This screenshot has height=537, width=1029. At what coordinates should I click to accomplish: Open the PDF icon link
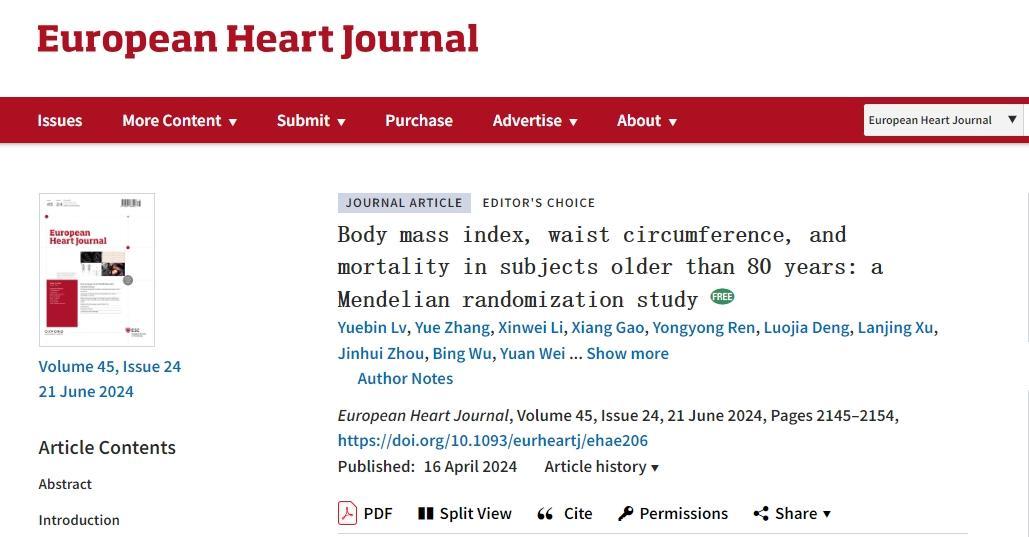[347, 513]
